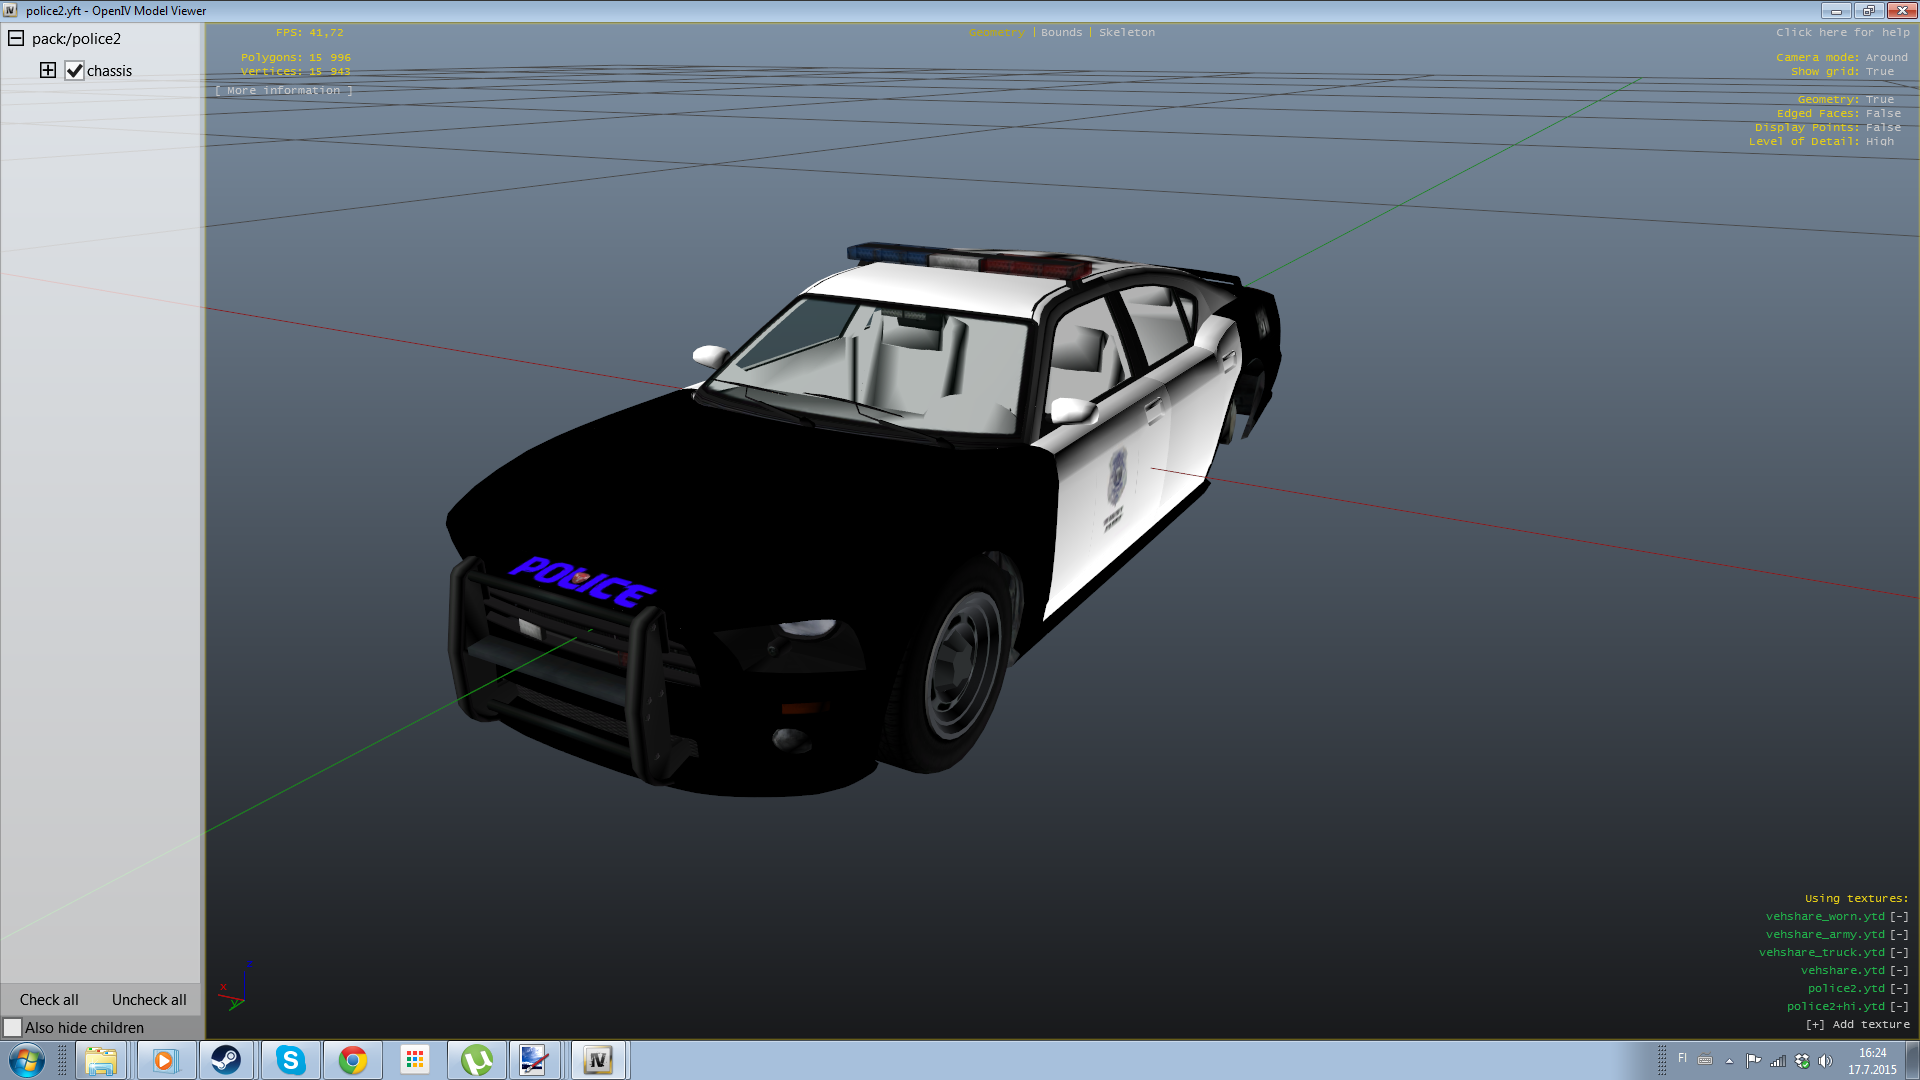1920x1080 pixels.
Task: Open Windows Explorer folder icon
Action: click(100, 1060)
